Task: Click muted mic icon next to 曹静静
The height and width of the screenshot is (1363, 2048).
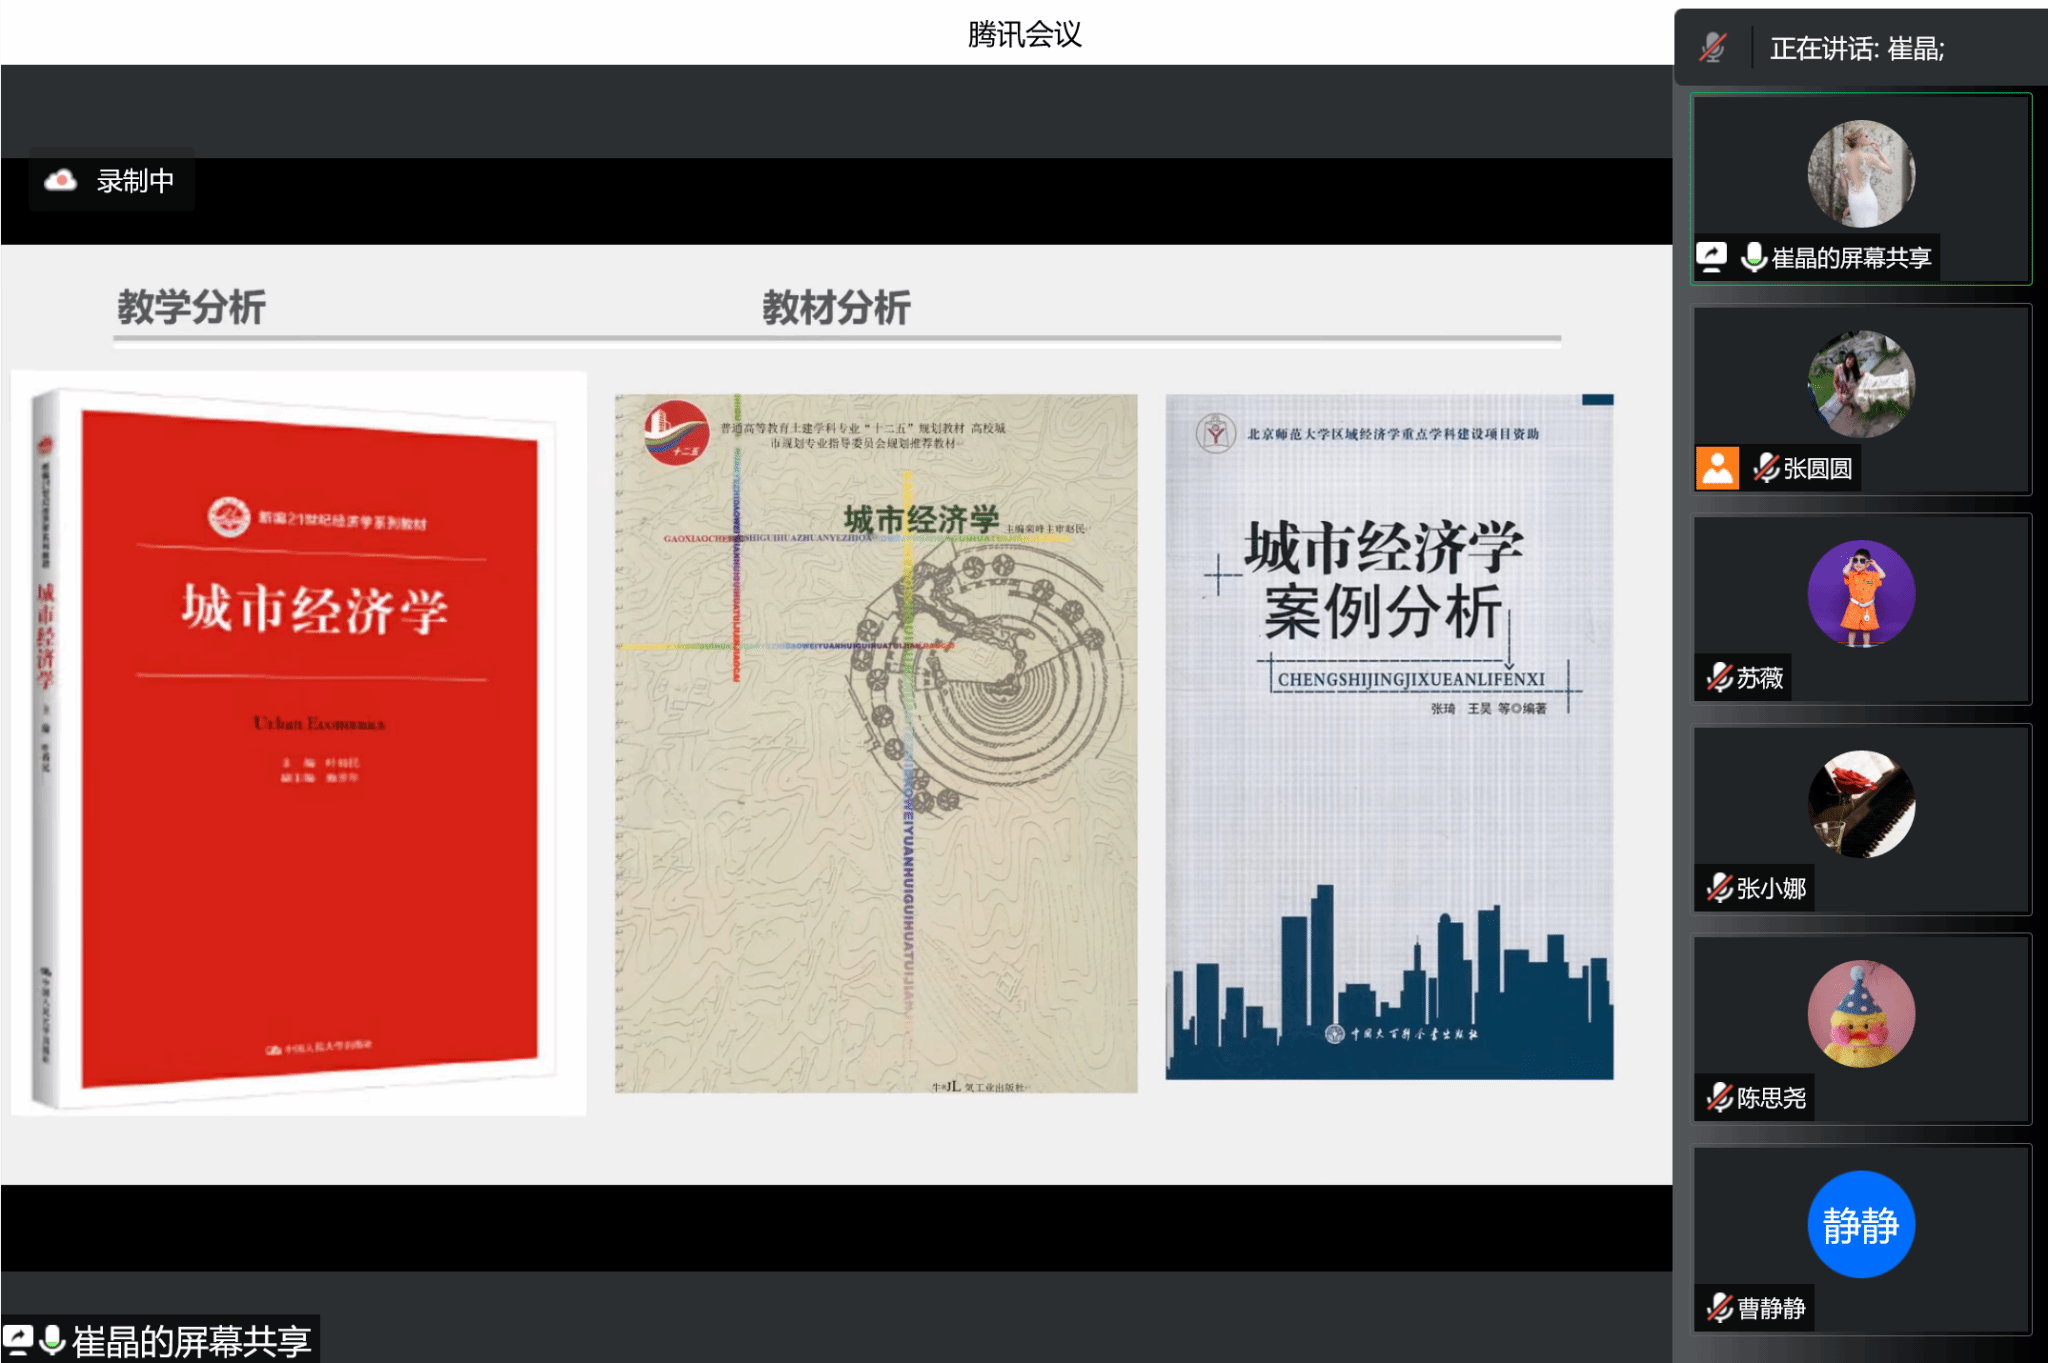Action: [x=1719, y=1308]
